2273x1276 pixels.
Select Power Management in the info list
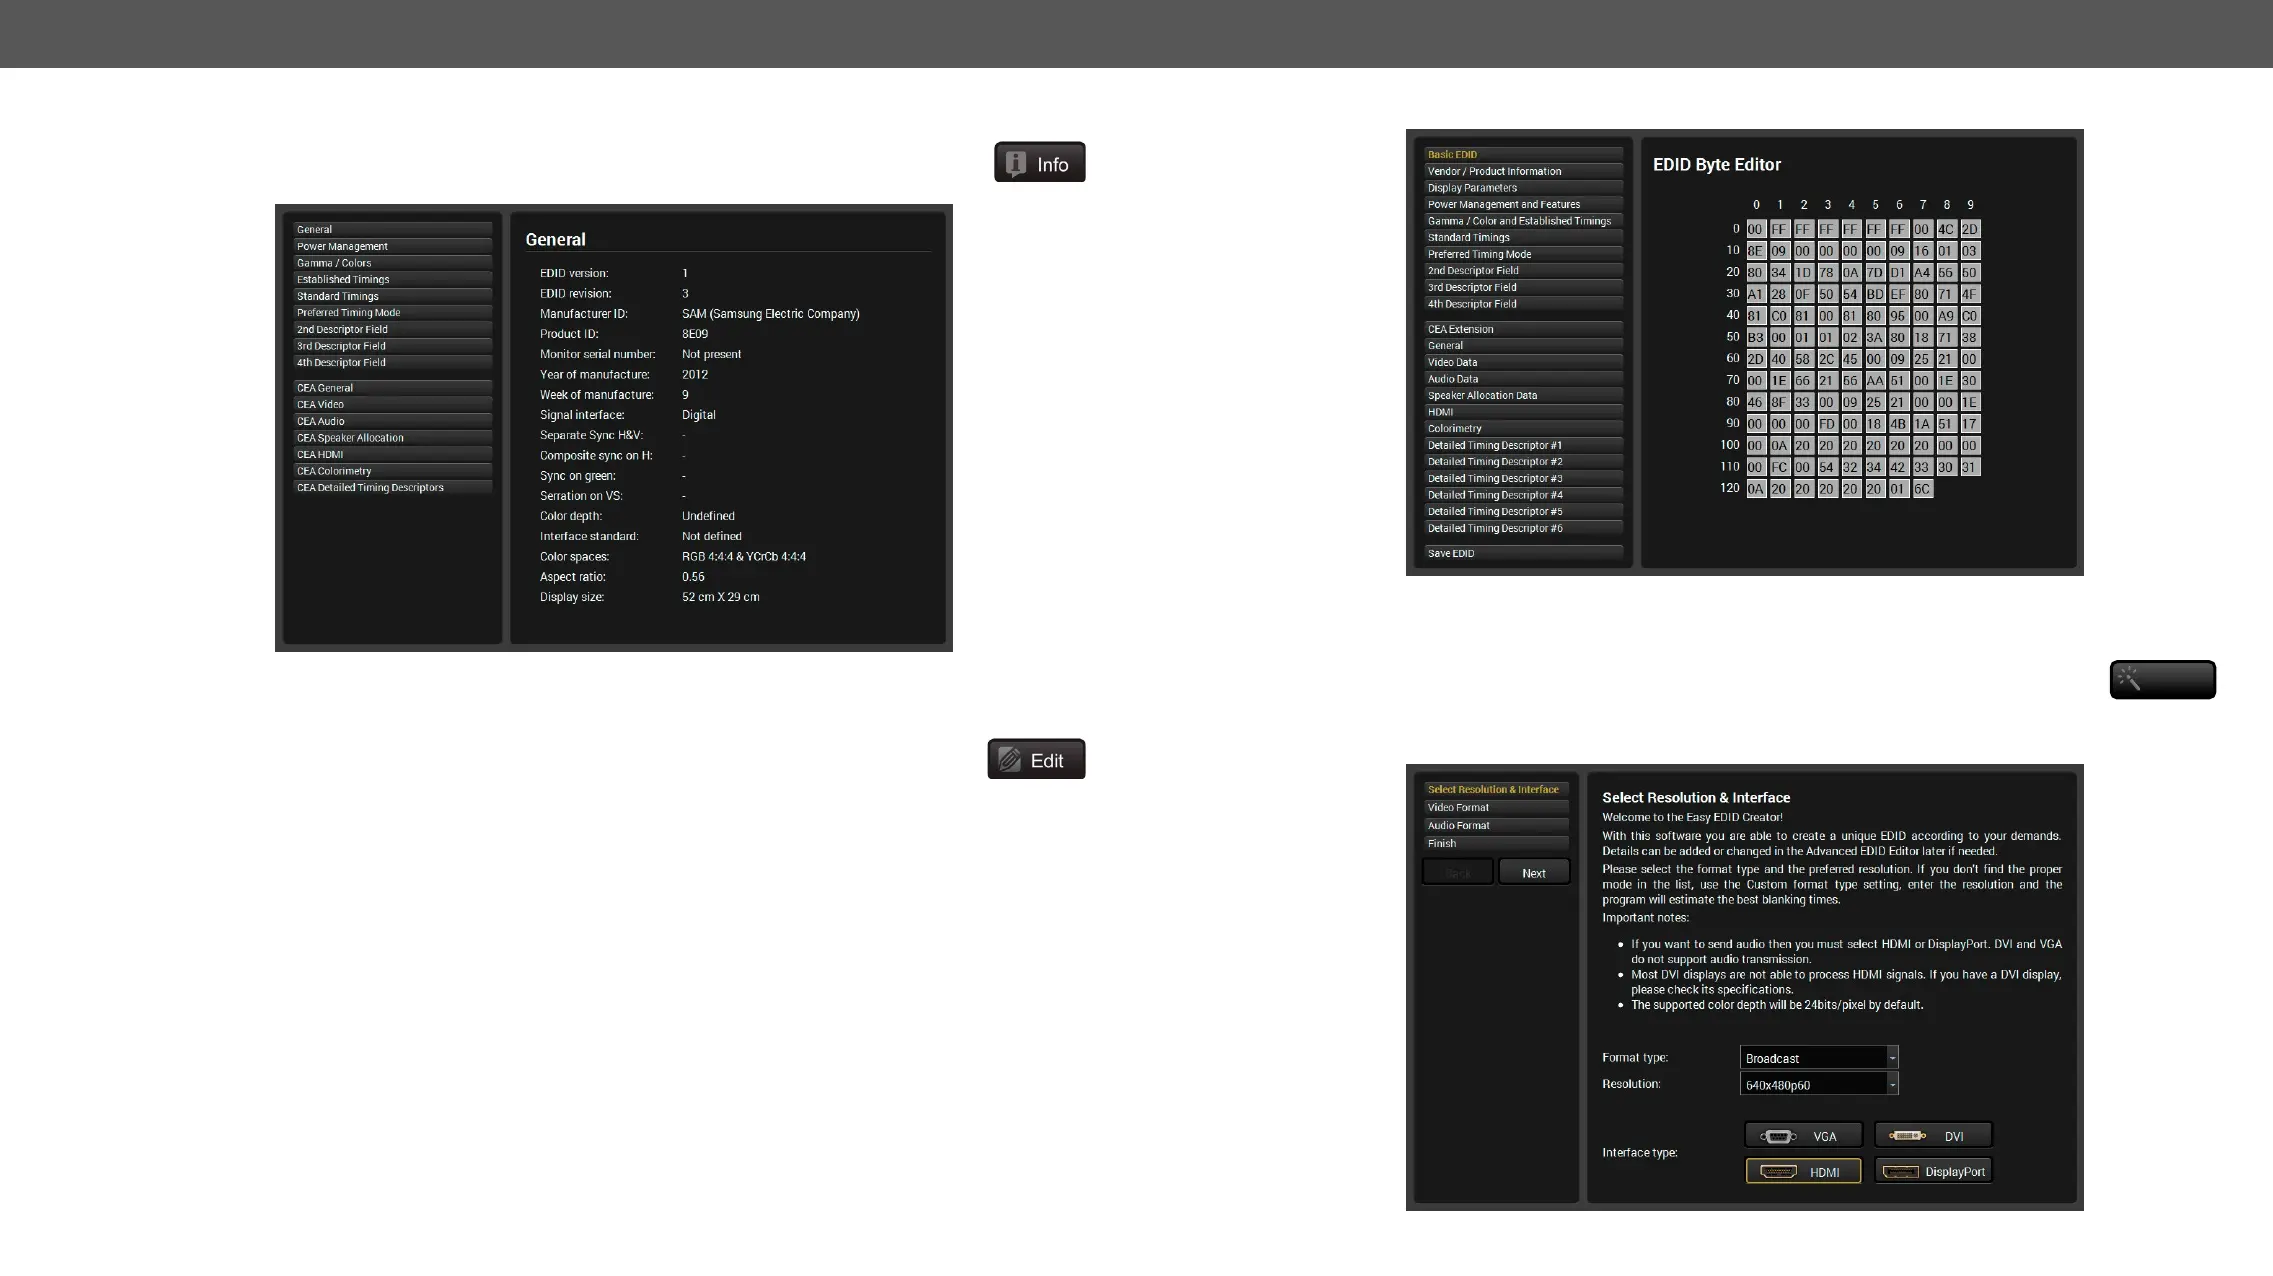[x=392, y=246]
